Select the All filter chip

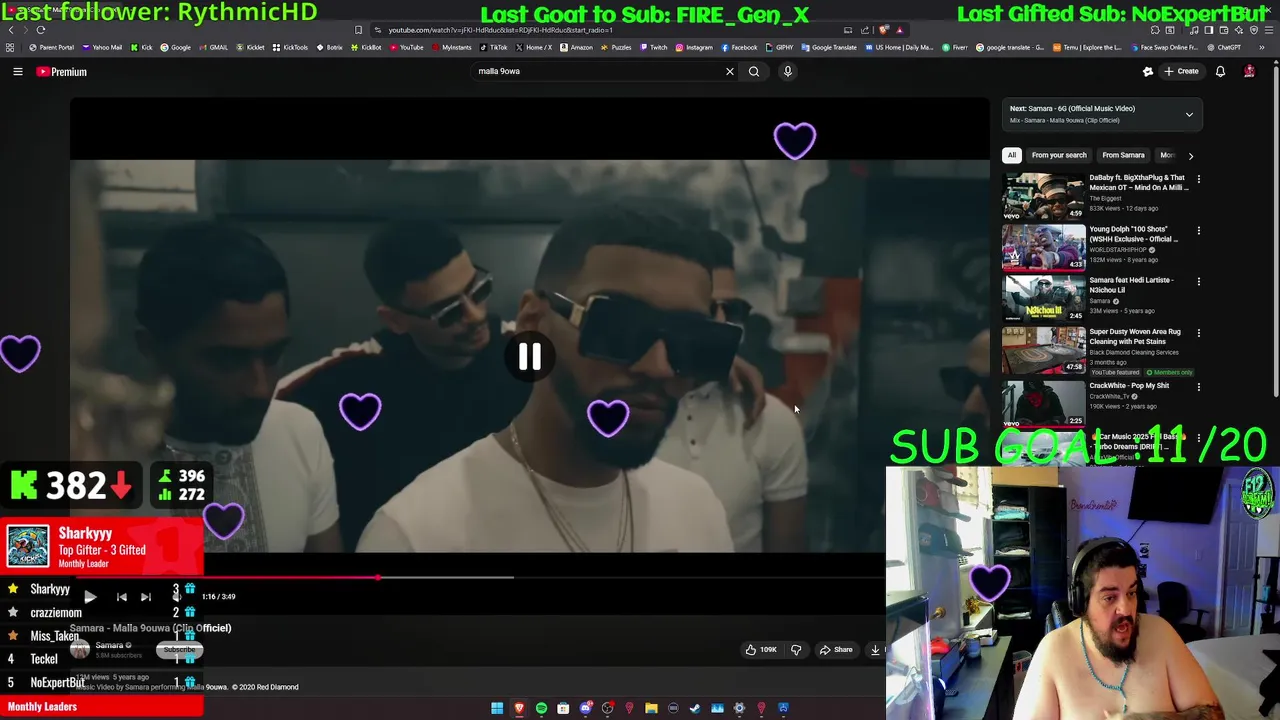pyautogui.click(x=1012, y=155)
